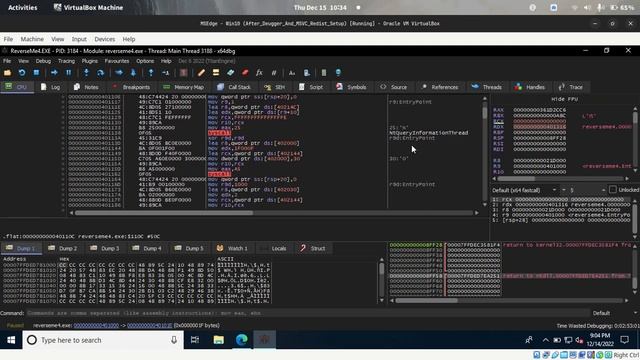The image size is (640, 360).
Task: Click the status bar start address link
Action: (x=96, y=325)
